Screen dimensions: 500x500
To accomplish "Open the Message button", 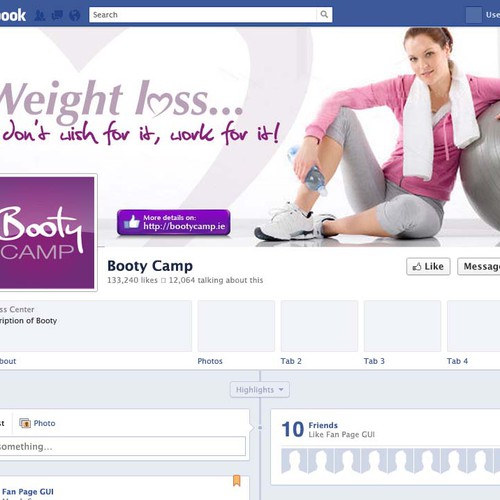I will 479,266.
